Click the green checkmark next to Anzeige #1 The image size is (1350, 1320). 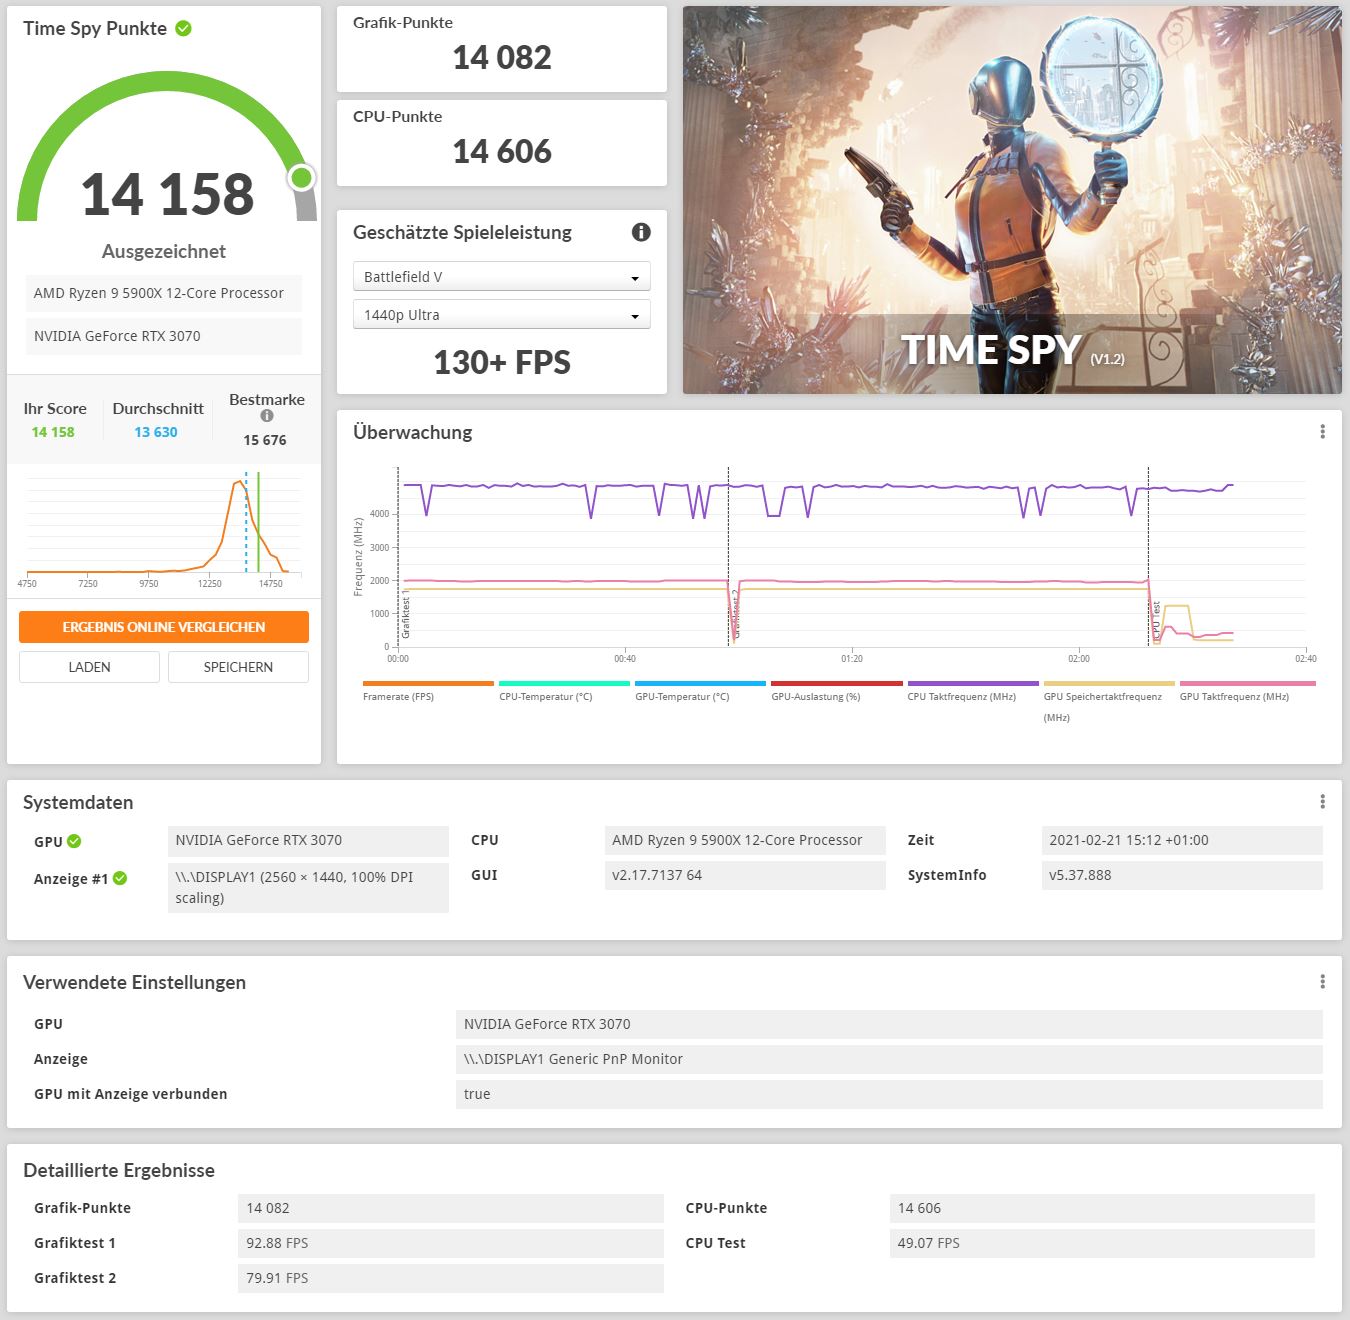point(120,878)
